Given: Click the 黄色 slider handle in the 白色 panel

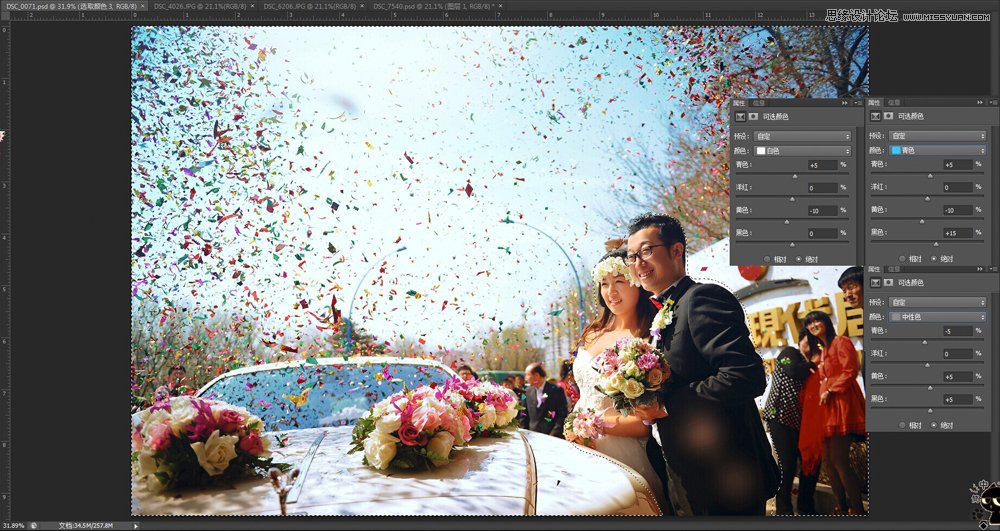Looking at the screenshot, I should click(x=786, y=222).
